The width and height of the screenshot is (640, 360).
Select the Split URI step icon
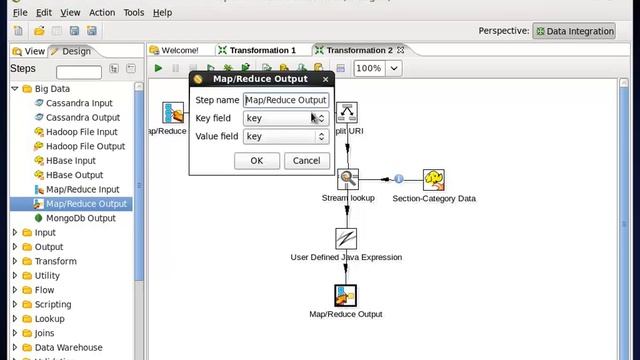pos(347,112)
